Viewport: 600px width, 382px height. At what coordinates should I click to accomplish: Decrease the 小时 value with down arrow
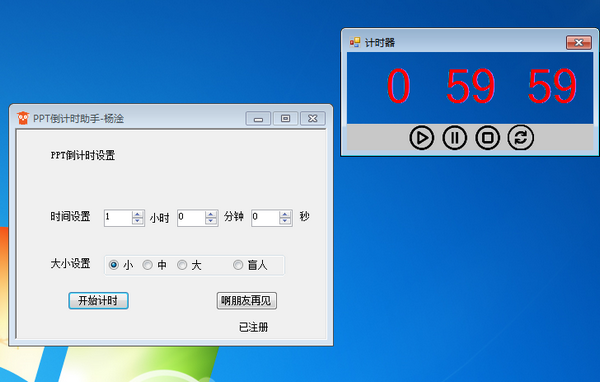pos(137,221)
